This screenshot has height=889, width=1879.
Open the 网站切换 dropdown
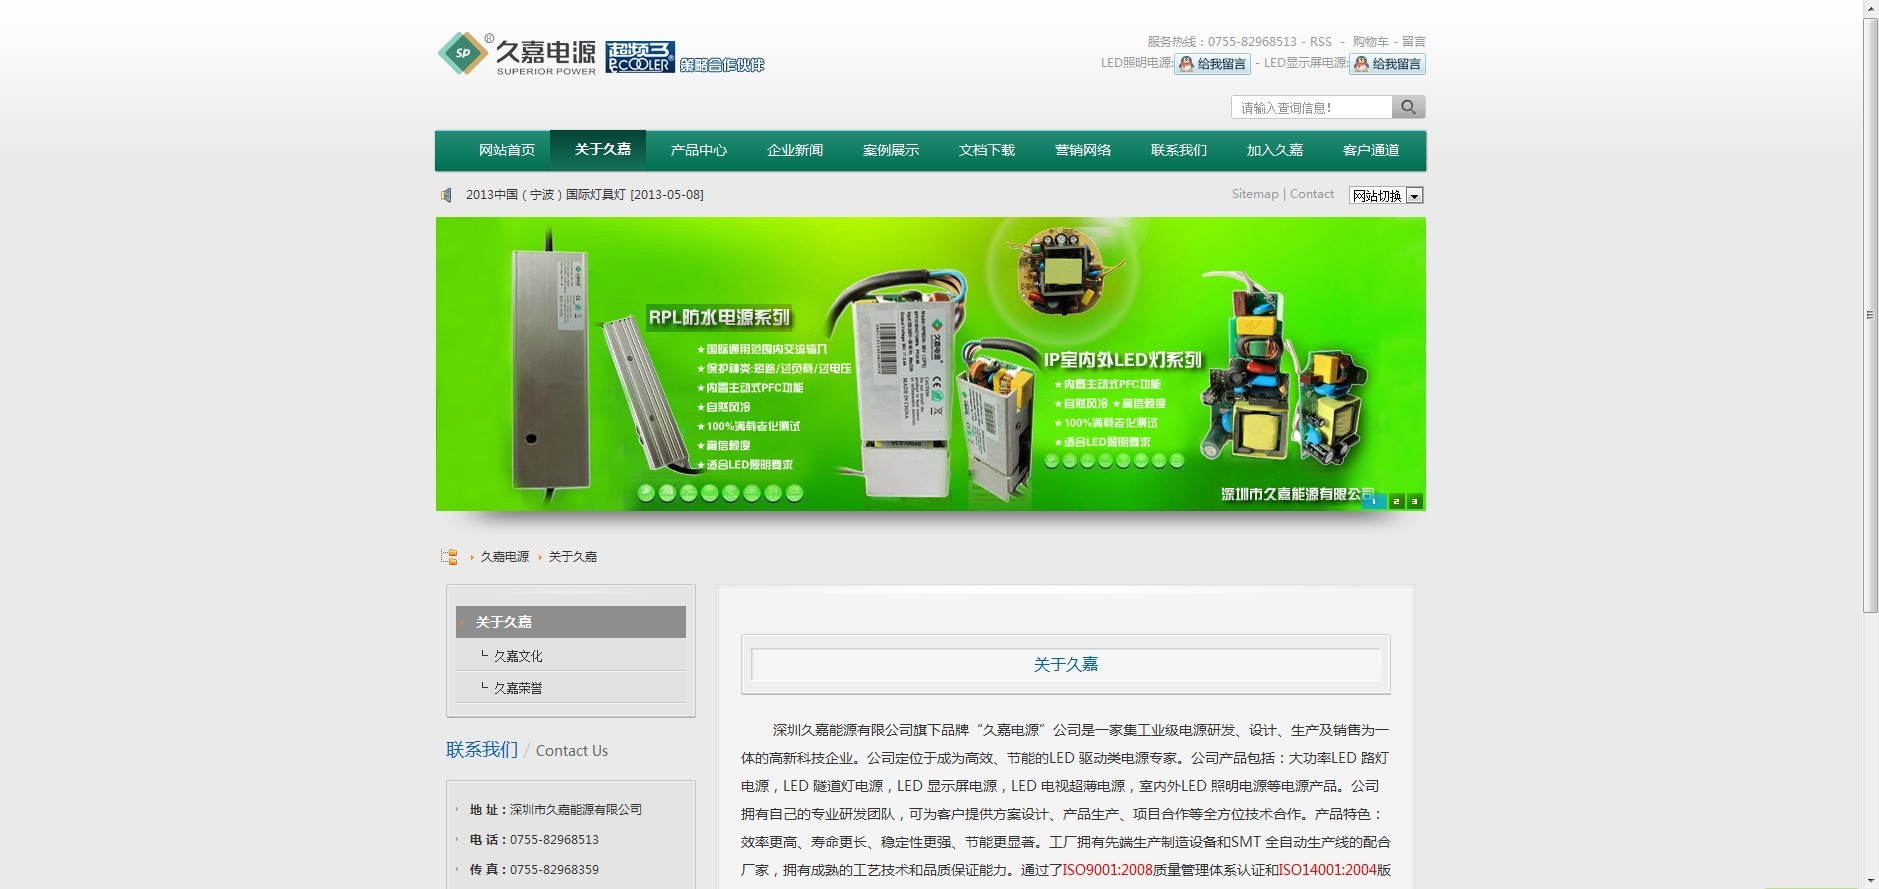pos(1386,195)
